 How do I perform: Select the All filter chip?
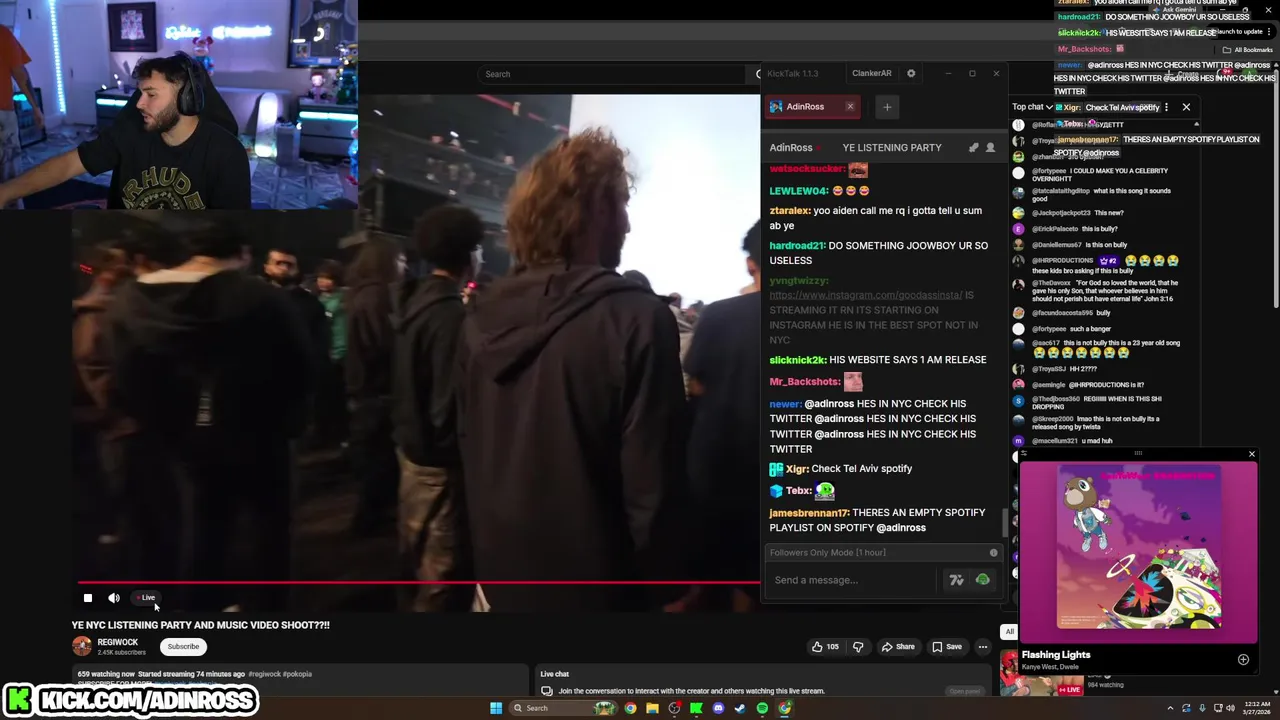1009,632
